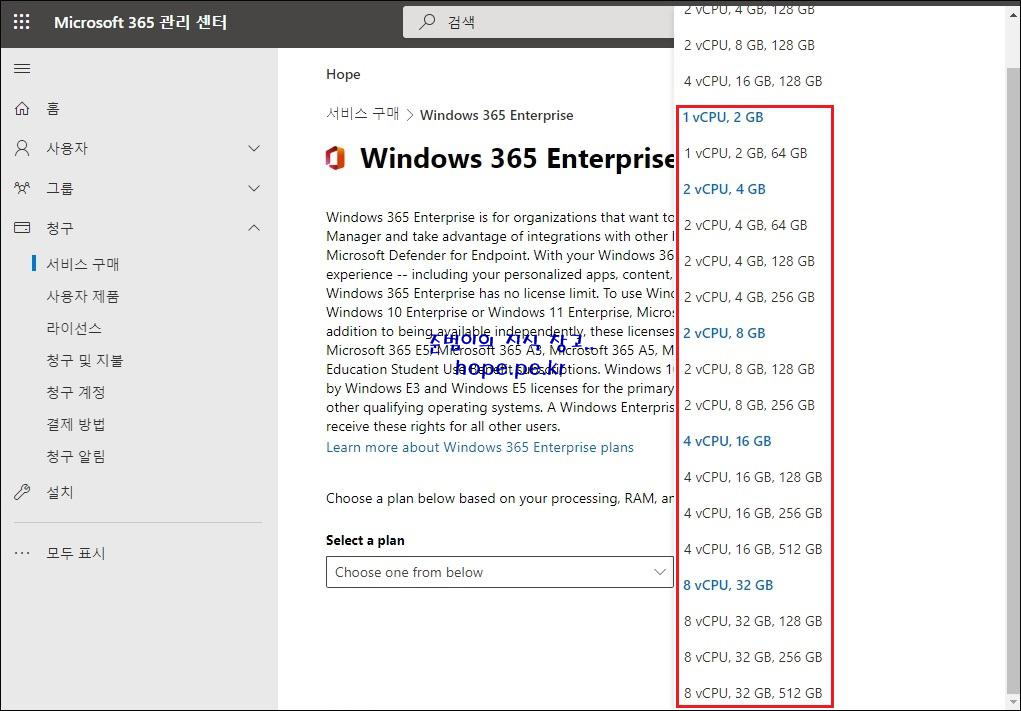The image size is (1021, 711).
Task: Select the 2 vCPU, 8 GB, 256 GB plan
Action: tap(749, 405)
